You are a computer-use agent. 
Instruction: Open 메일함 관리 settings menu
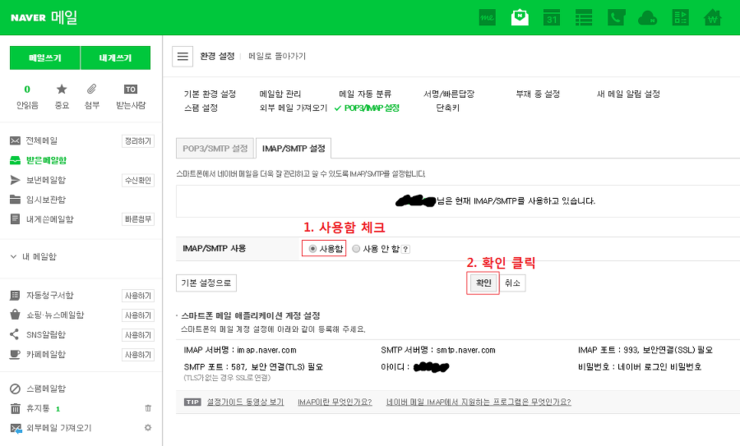point(280,94)
